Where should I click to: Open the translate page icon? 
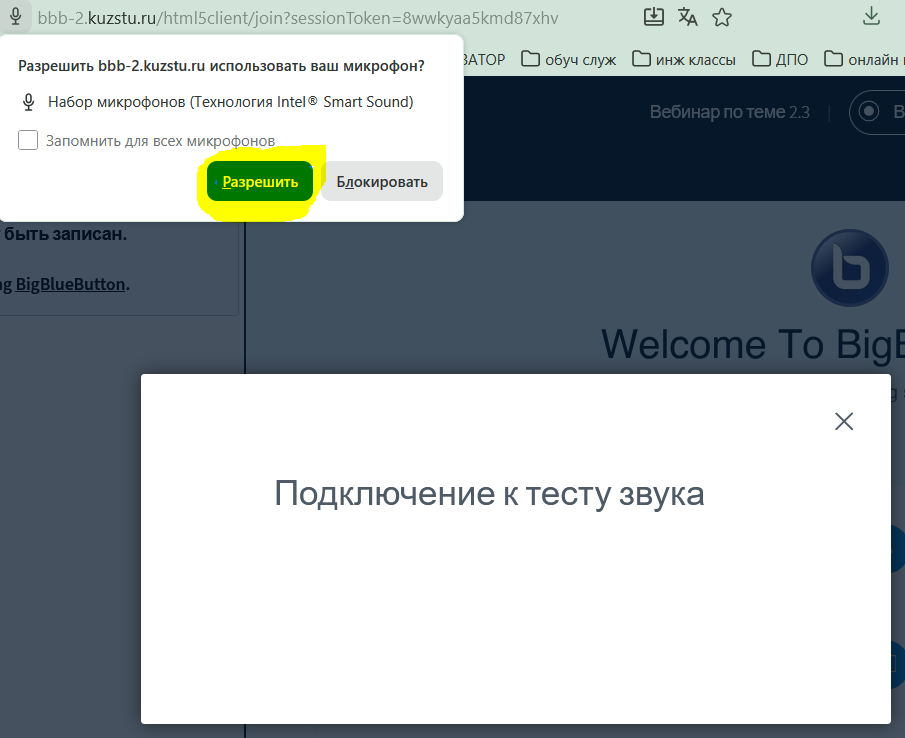pyautogui.click(x=687, y=17)
